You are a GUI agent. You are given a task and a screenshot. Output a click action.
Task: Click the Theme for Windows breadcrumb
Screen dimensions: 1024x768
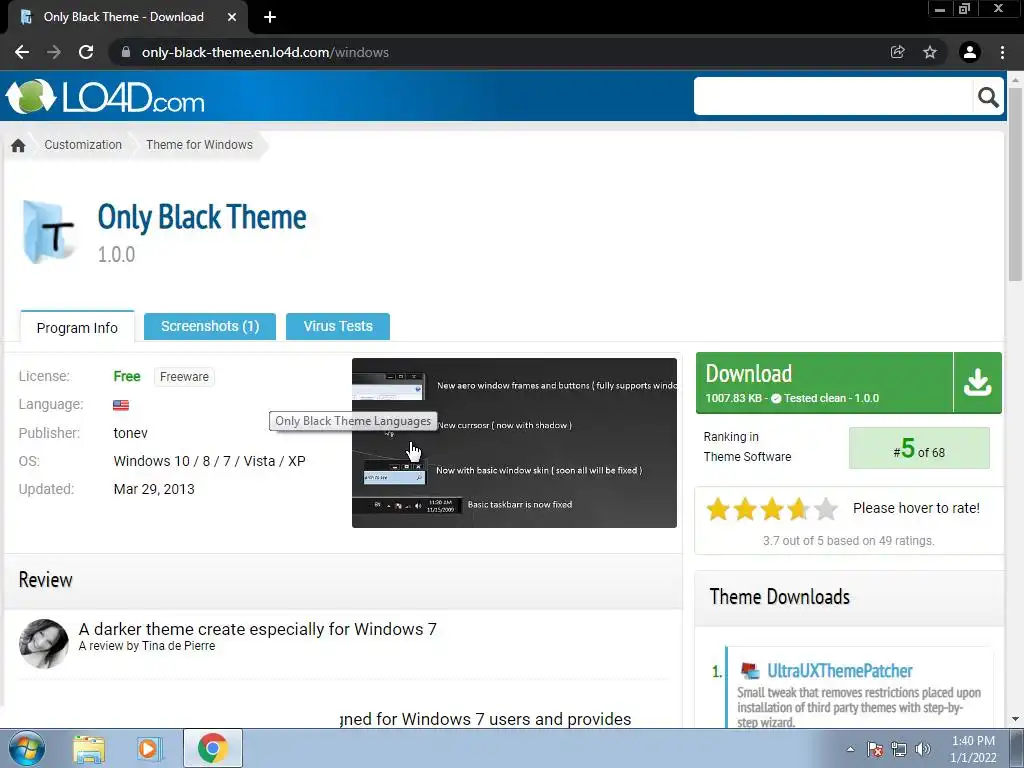coord(199,145)
